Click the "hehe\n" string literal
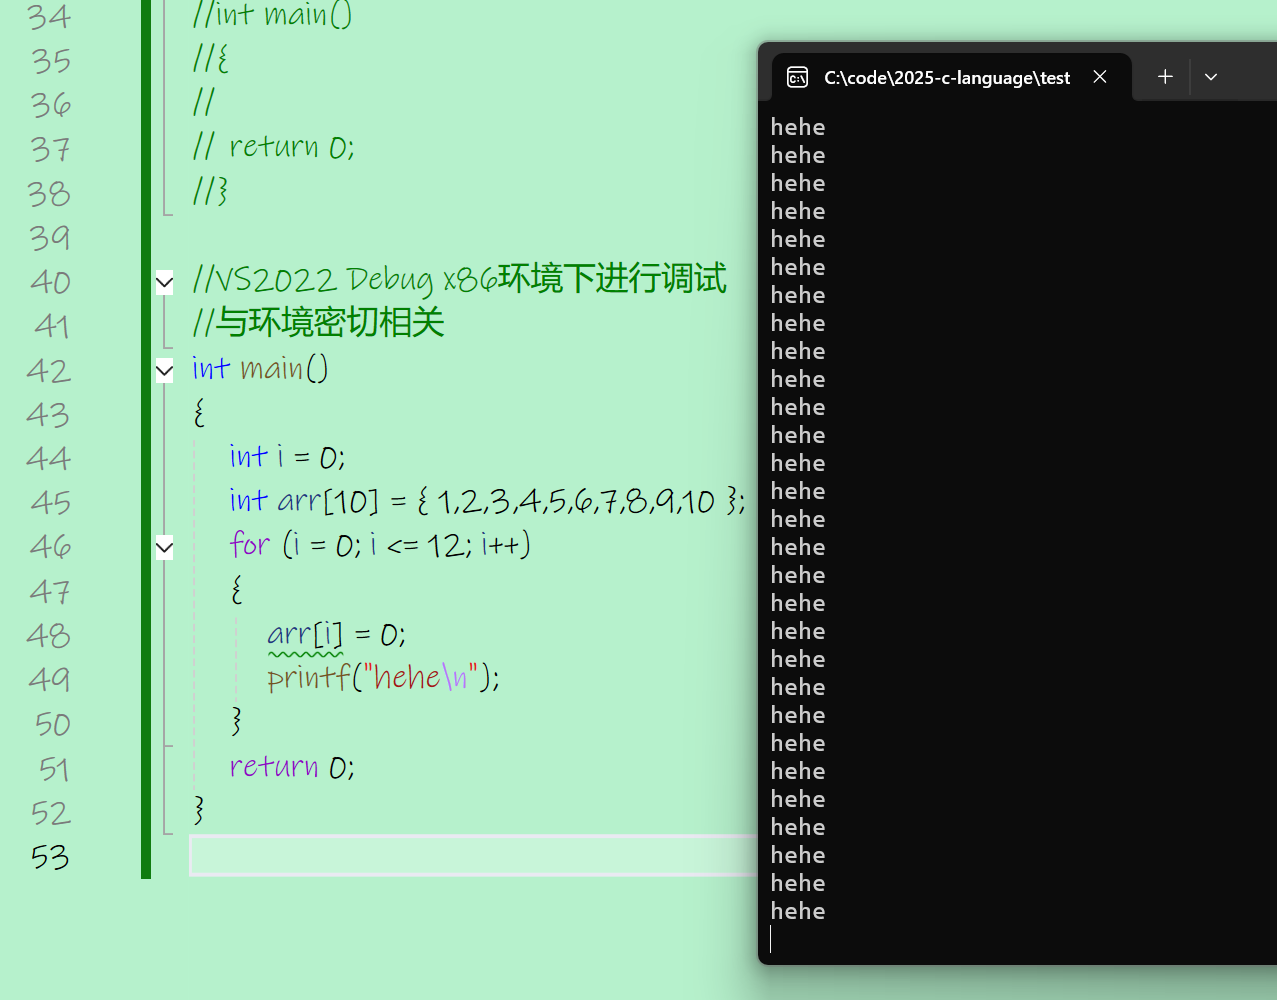Screen dimensions: 1277x1000 point(421,678)
